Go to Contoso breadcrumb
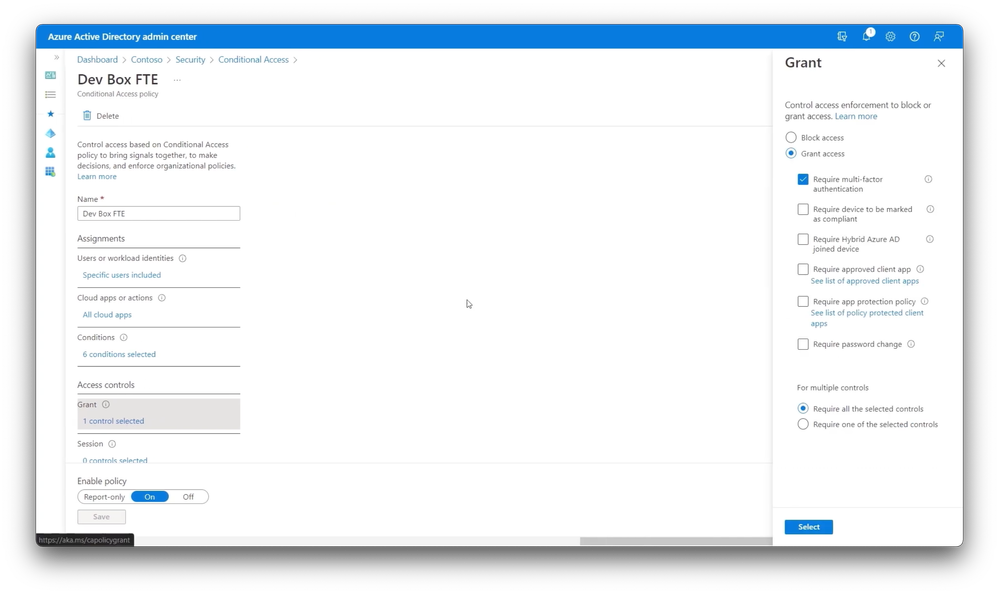The width and height of the screenshot is (999, 594). click(147, 59)
